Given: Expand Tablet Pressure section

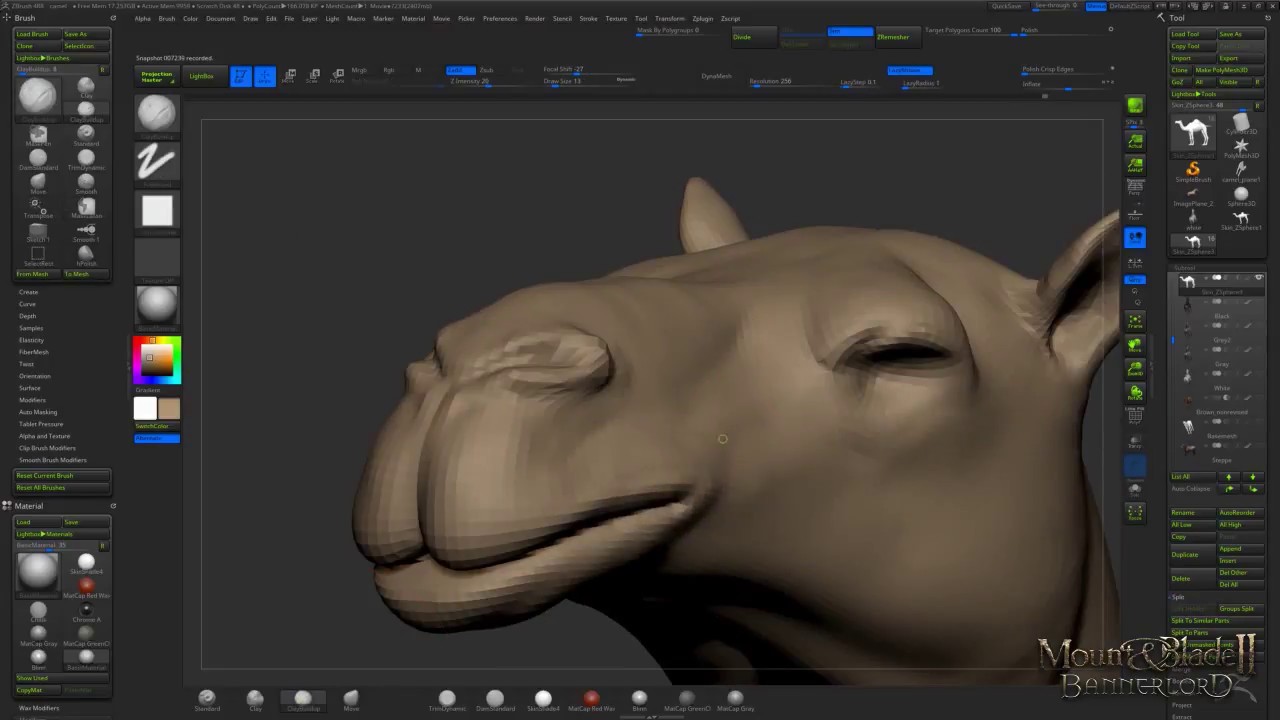Looking at the screenshot, I should 40,424.
